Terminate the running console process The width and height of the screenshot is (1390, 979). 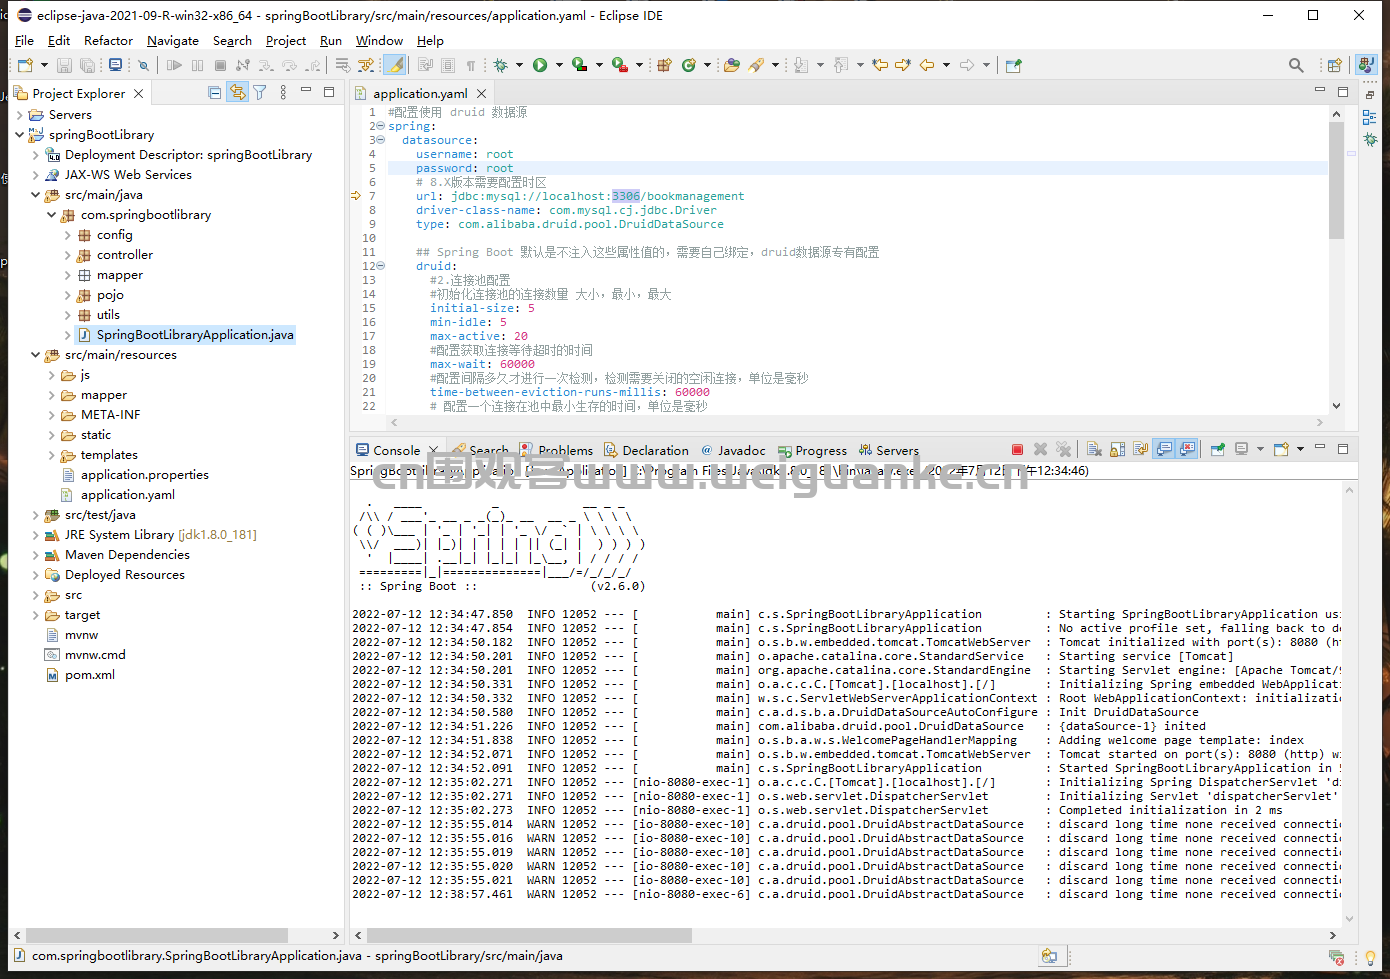click(x=1017, y=449)
